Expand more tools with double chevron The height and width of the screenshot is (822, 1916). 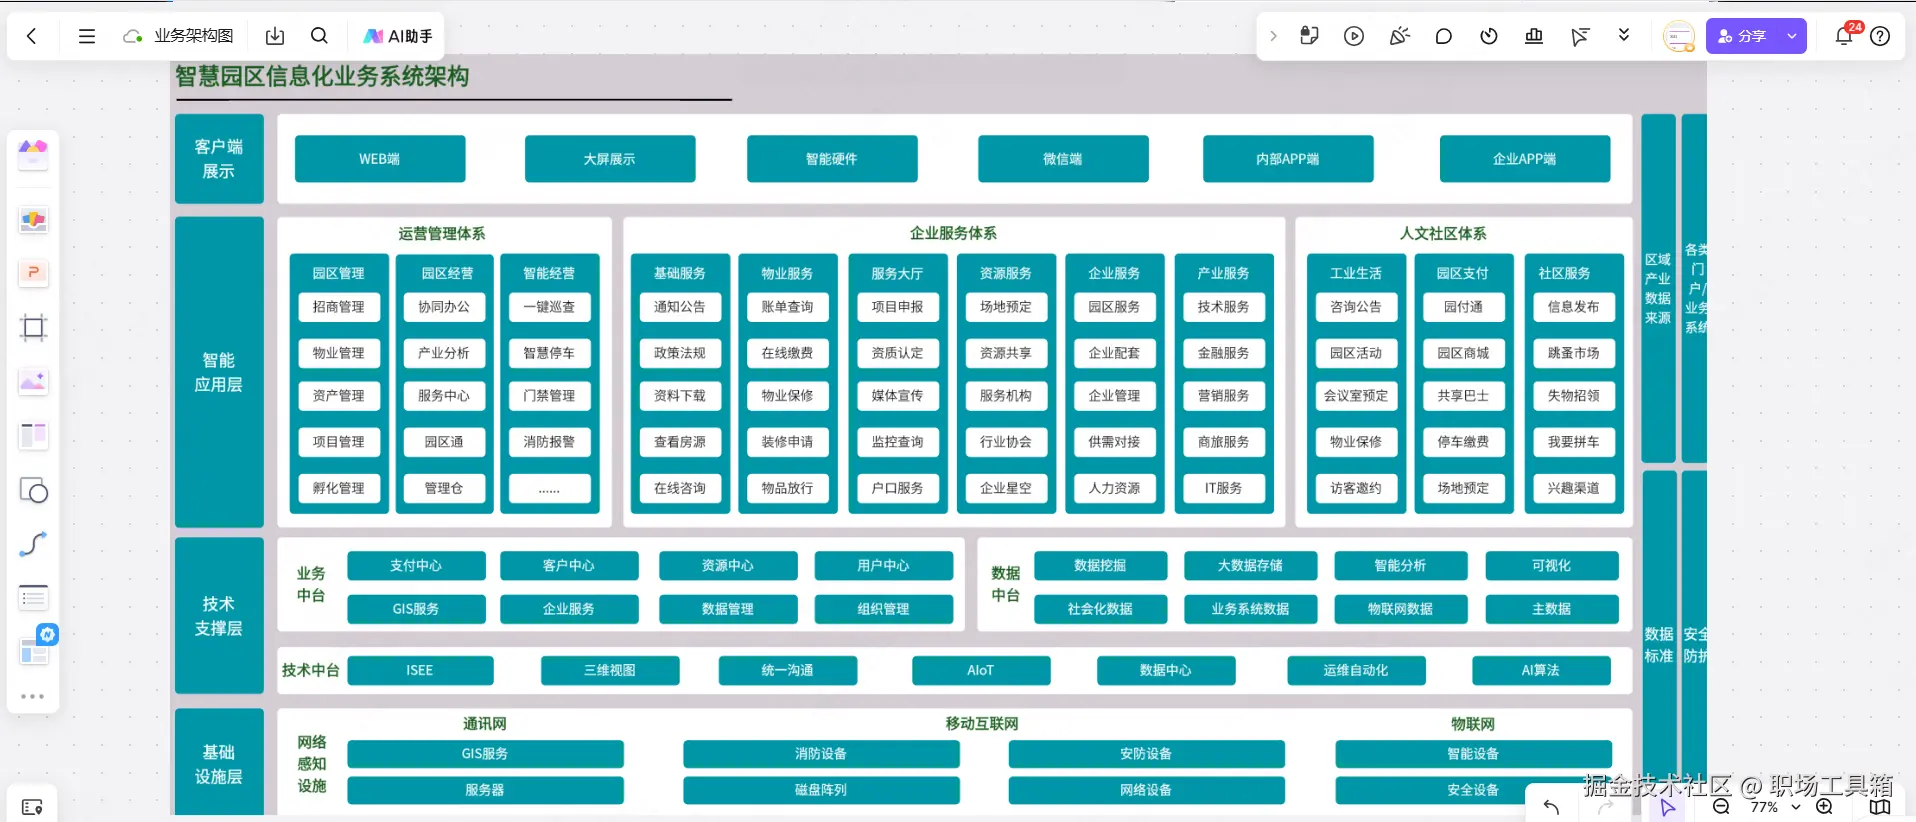(x=1624, y=35)
